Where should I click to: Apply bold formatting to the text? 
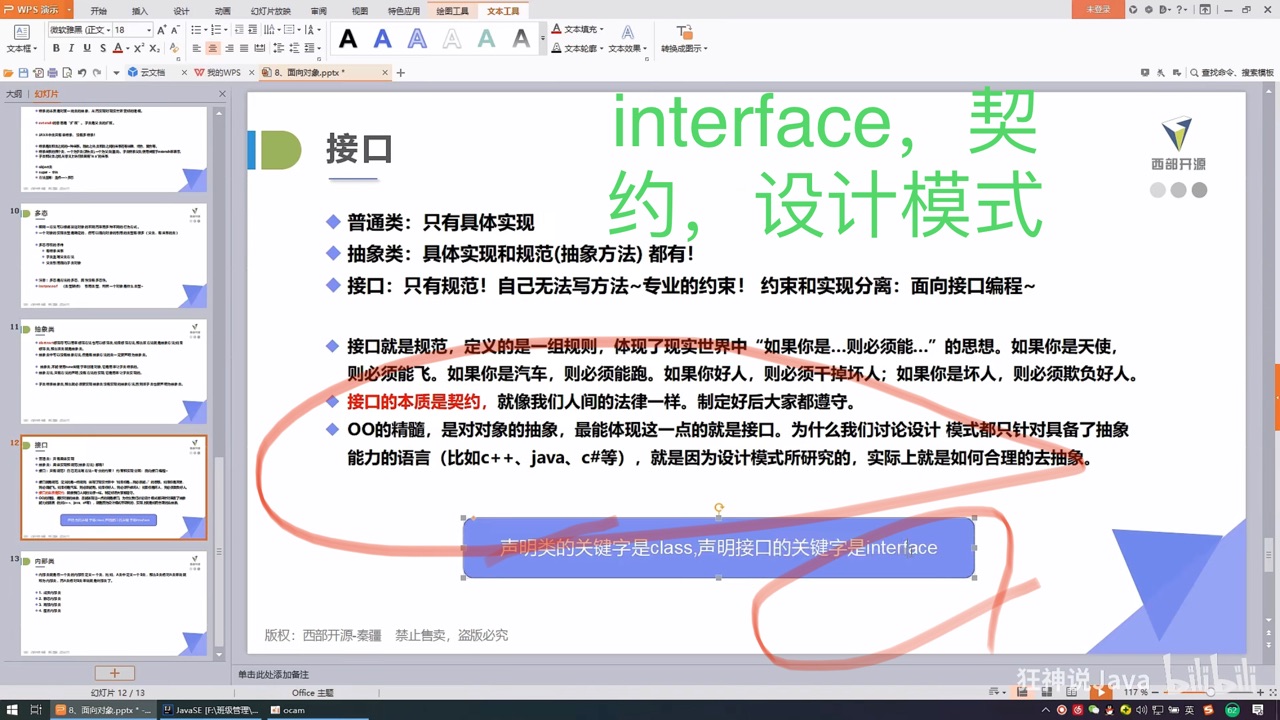[56, 47]
